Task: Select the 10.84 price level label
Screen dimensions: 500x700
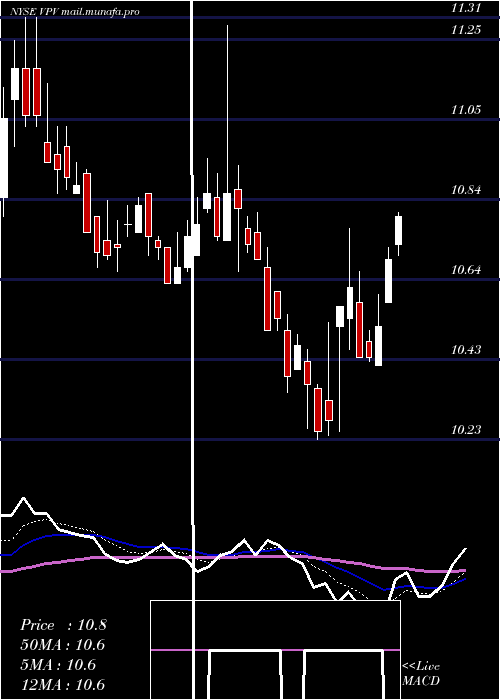Action: click(466, 190)
